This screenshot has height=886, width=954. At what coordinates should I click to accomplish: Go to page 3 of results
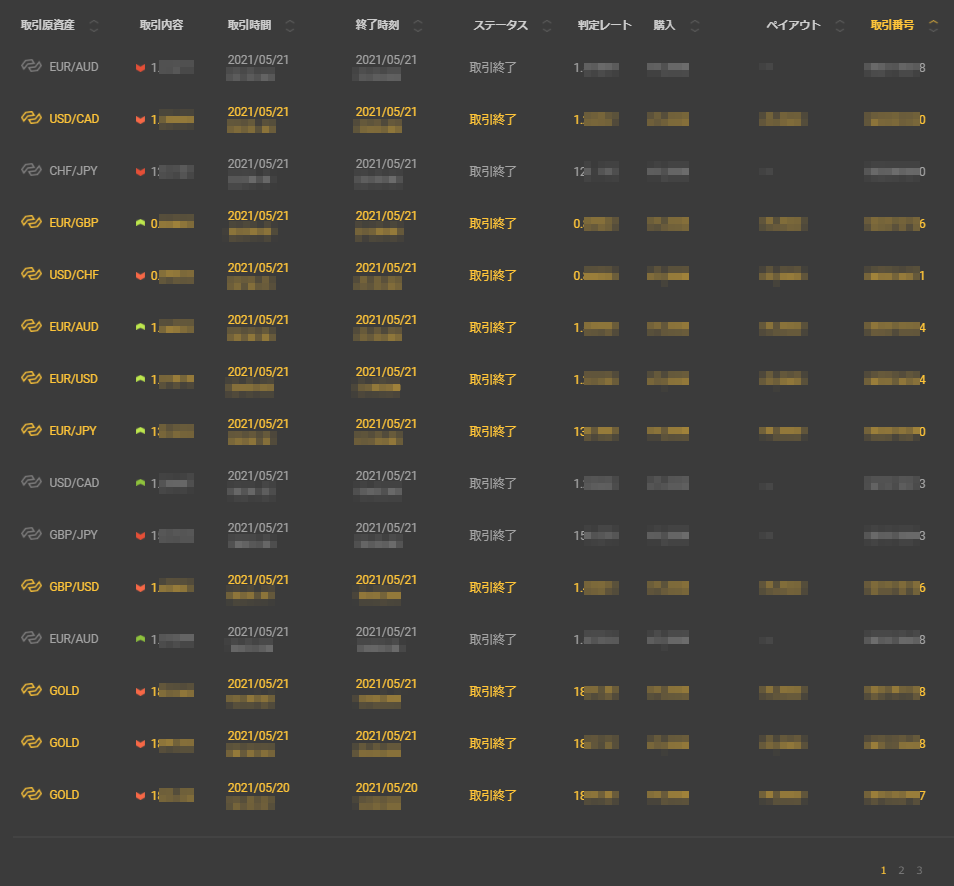tap(919, 870)
